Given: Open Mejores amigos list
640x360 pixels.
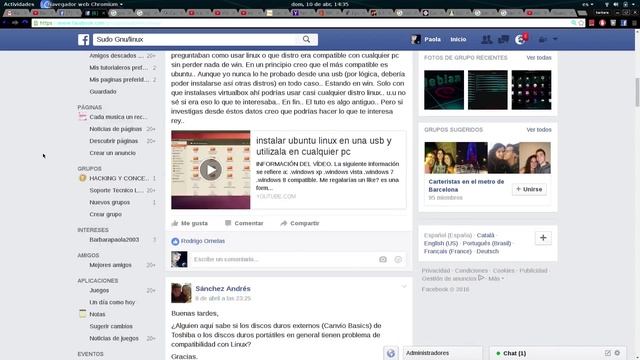Looking at the screenshot, I should click(110, 265).
